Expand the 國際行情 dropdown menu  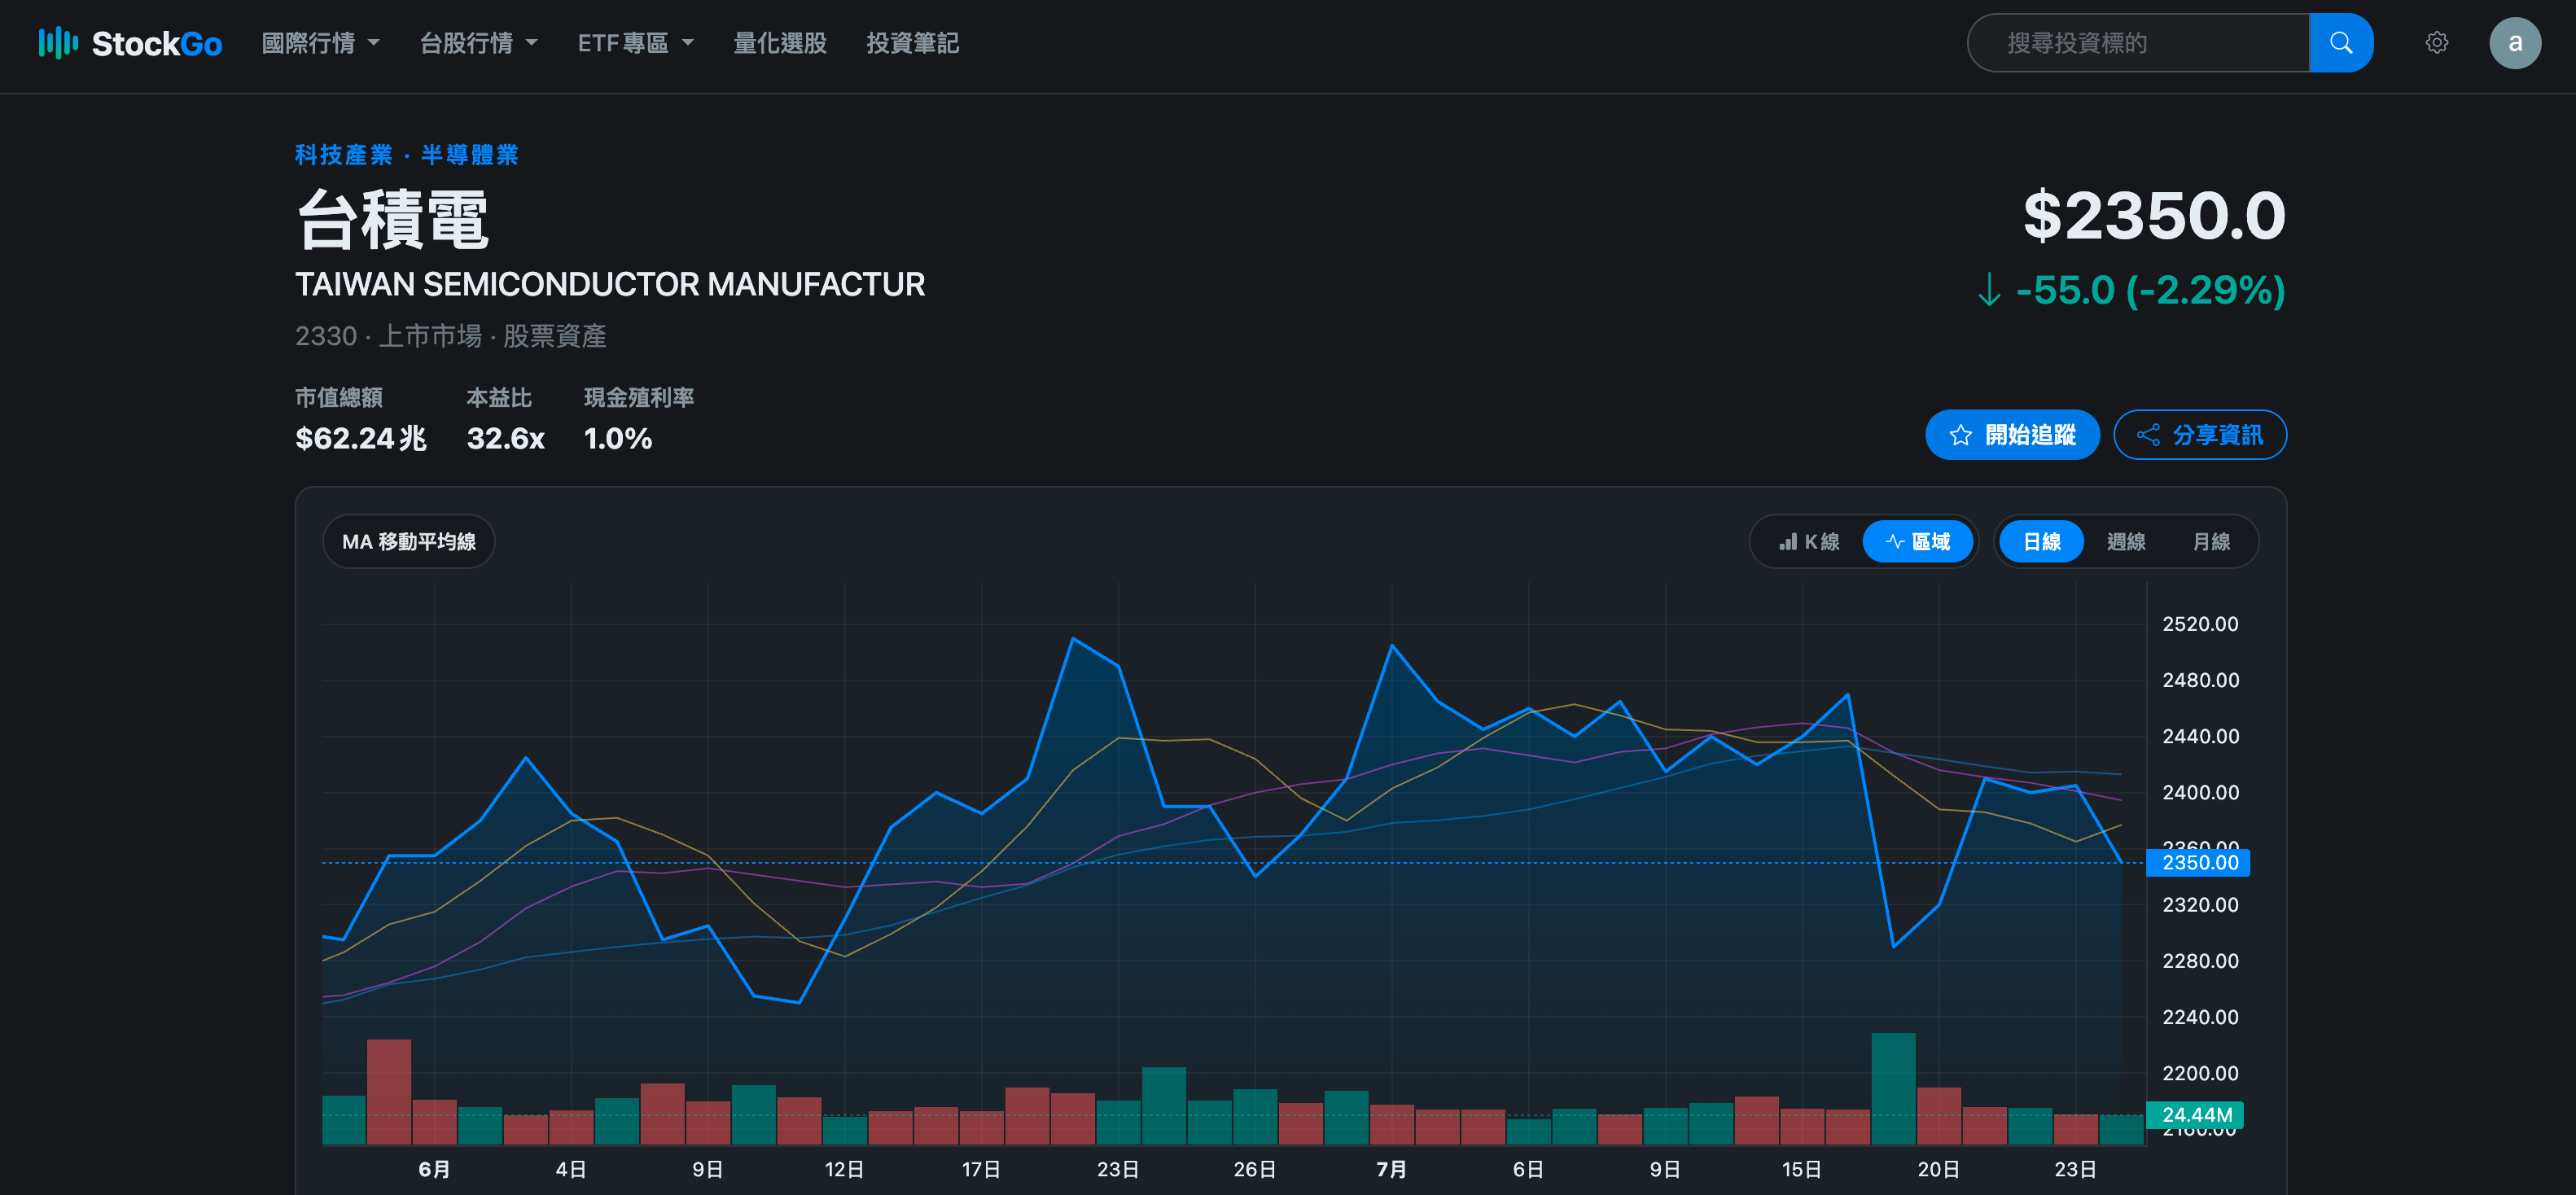[x=320, y=43]
